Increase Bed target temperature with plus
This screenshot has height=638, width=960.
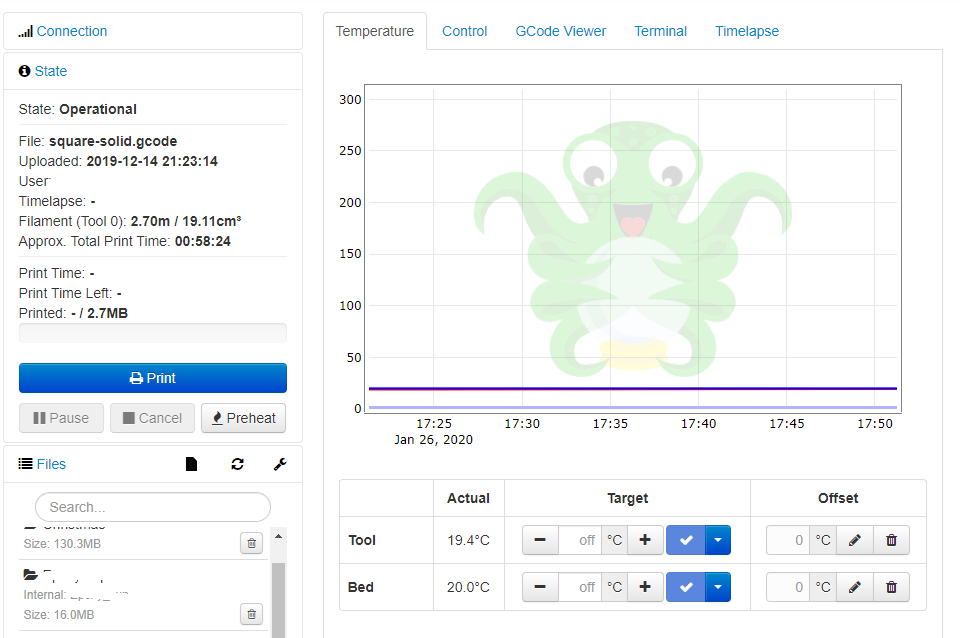click(645, 587)
